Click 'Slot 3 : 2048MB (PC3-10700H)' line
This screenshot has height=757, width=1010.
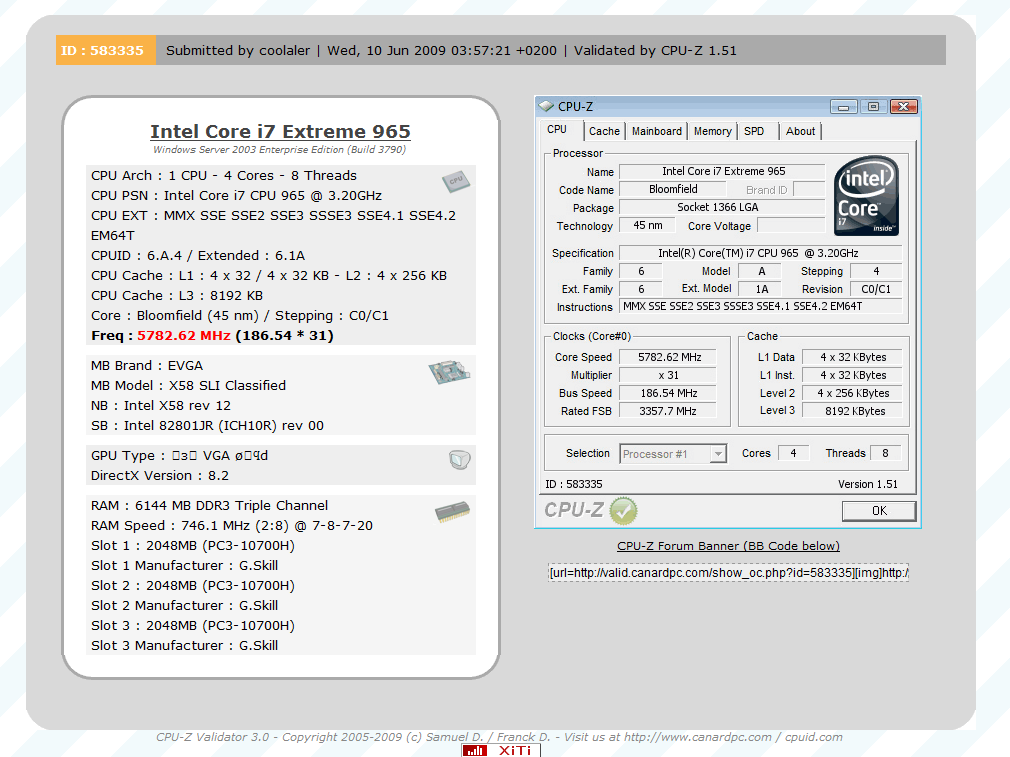coord(193,626)
